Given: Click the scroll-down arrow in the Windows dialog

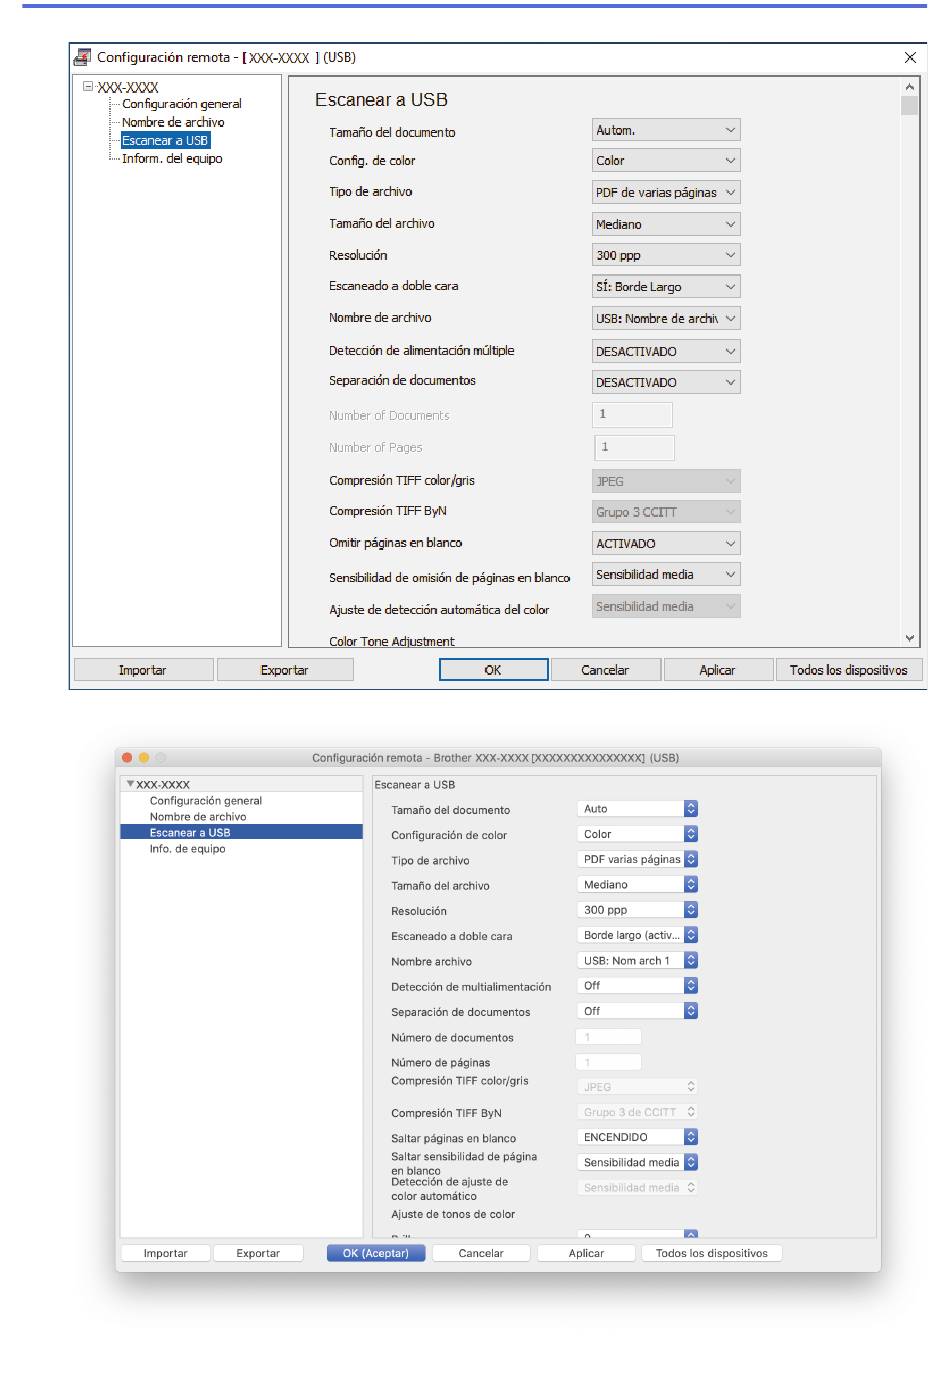Looking at the screenshot, I should pyautogui.click(x=909, y=638).
